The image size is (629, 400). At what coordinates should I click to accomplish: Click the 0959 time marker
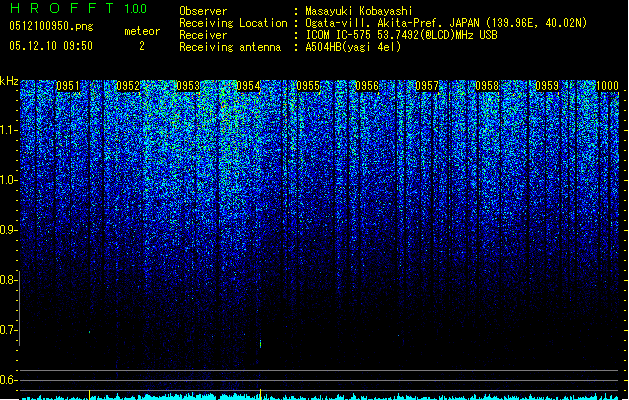point(547,86)
